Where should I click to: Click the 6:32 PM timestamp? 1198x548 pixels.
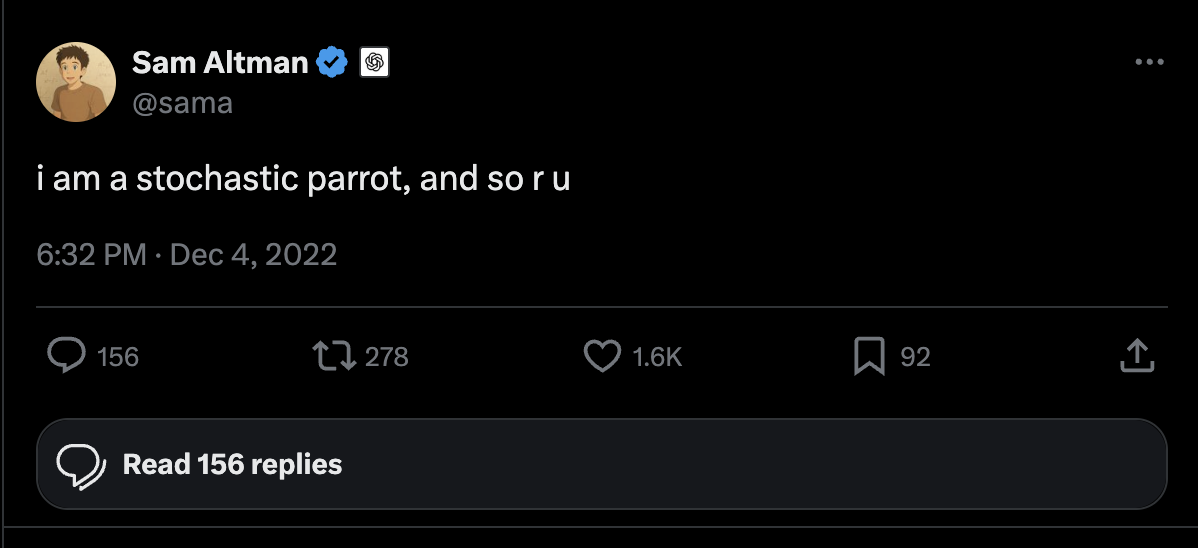[x=92, y=254]
